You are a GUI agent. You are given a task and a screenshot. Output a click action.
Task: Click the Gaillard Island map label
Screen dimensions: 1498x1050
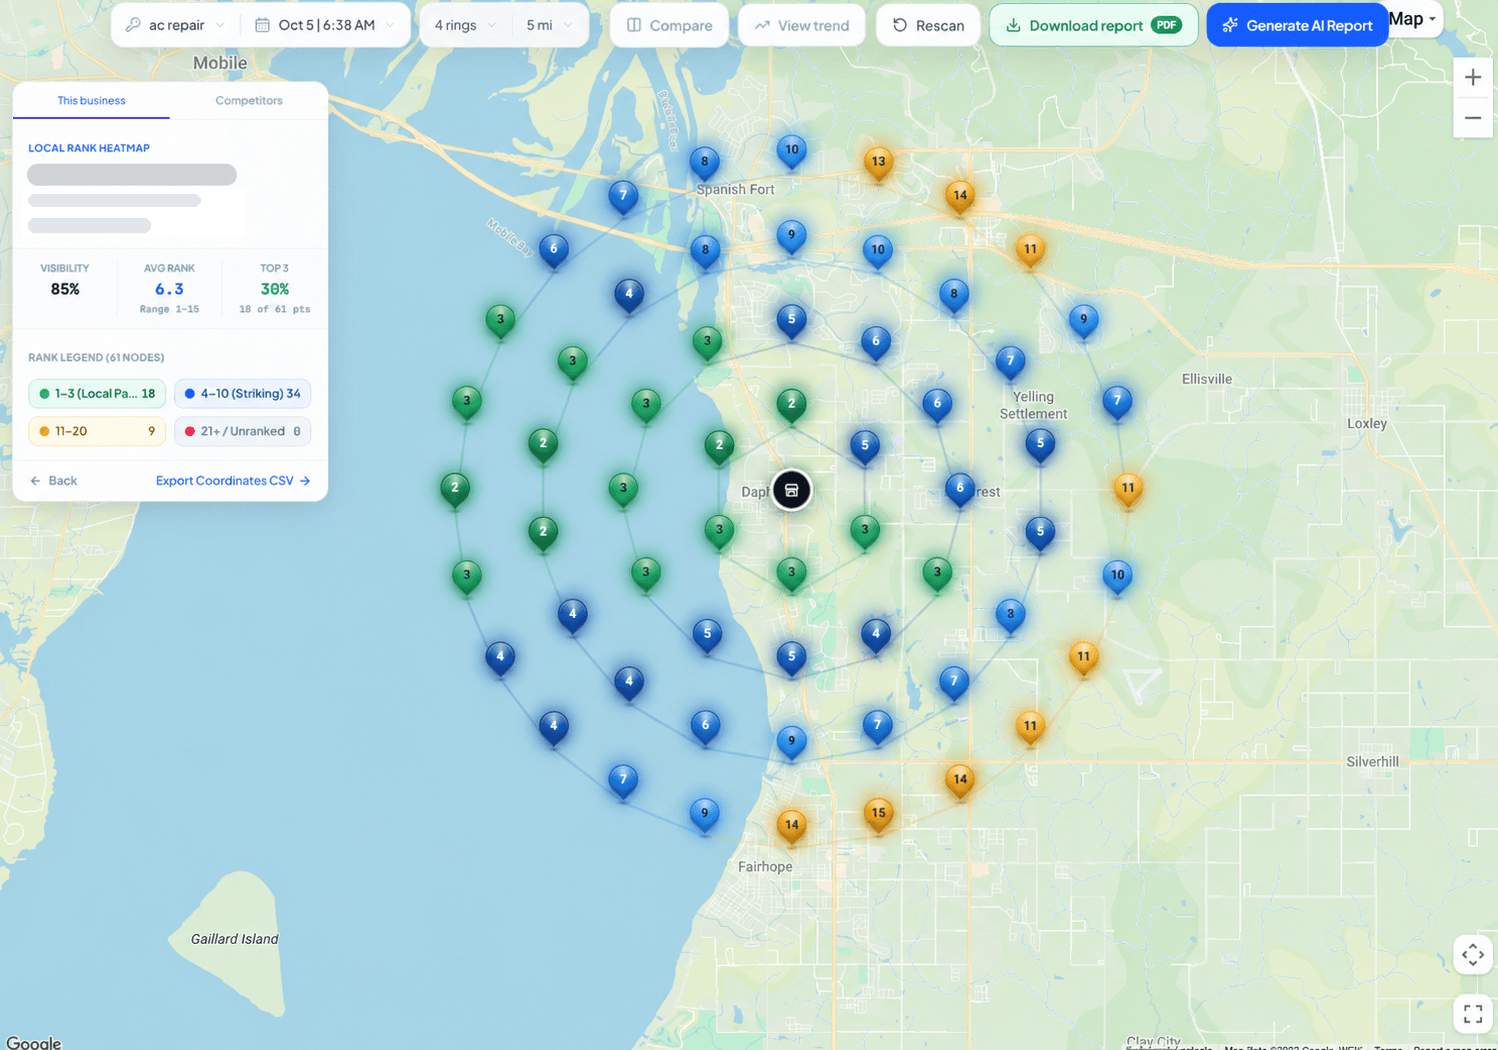pyautogui.click(x=235, y=939)
